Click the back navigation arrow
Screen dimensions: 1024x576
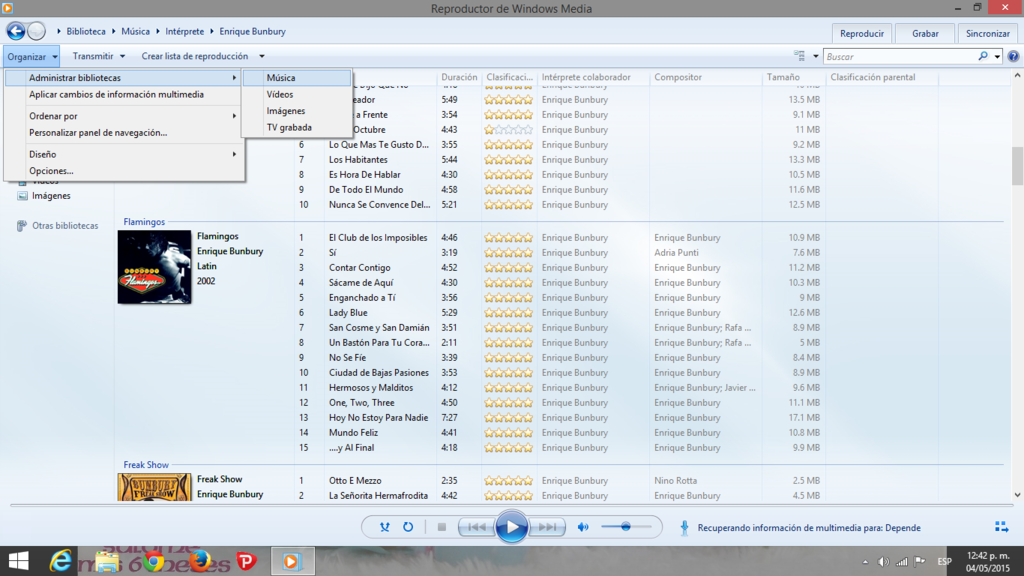pyautogui.click(x=15, y=31)
